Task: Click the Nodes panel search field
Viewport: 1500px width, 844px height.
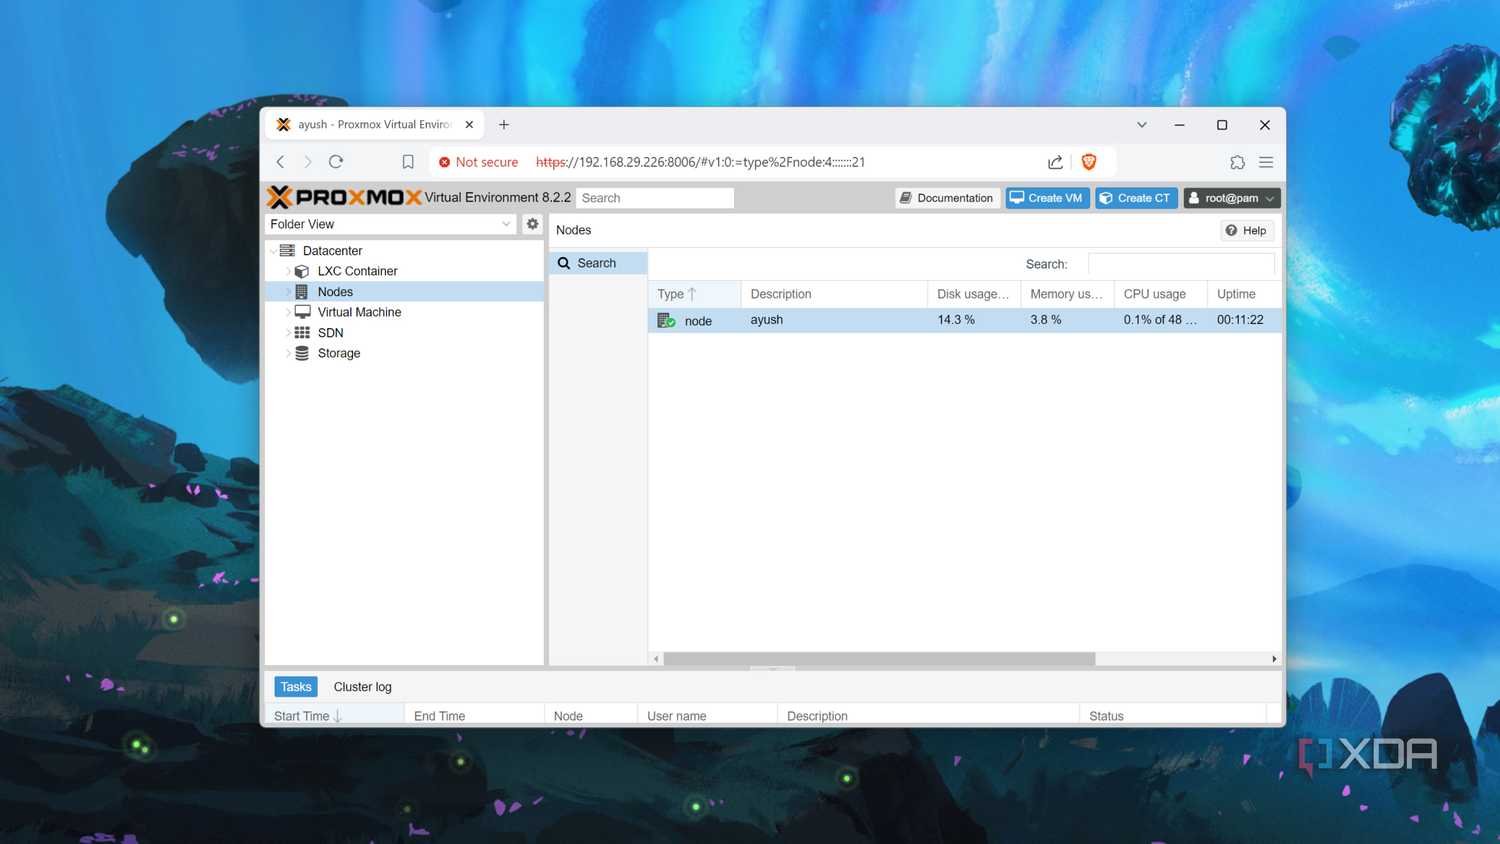Action: [x=1181, y=264]
